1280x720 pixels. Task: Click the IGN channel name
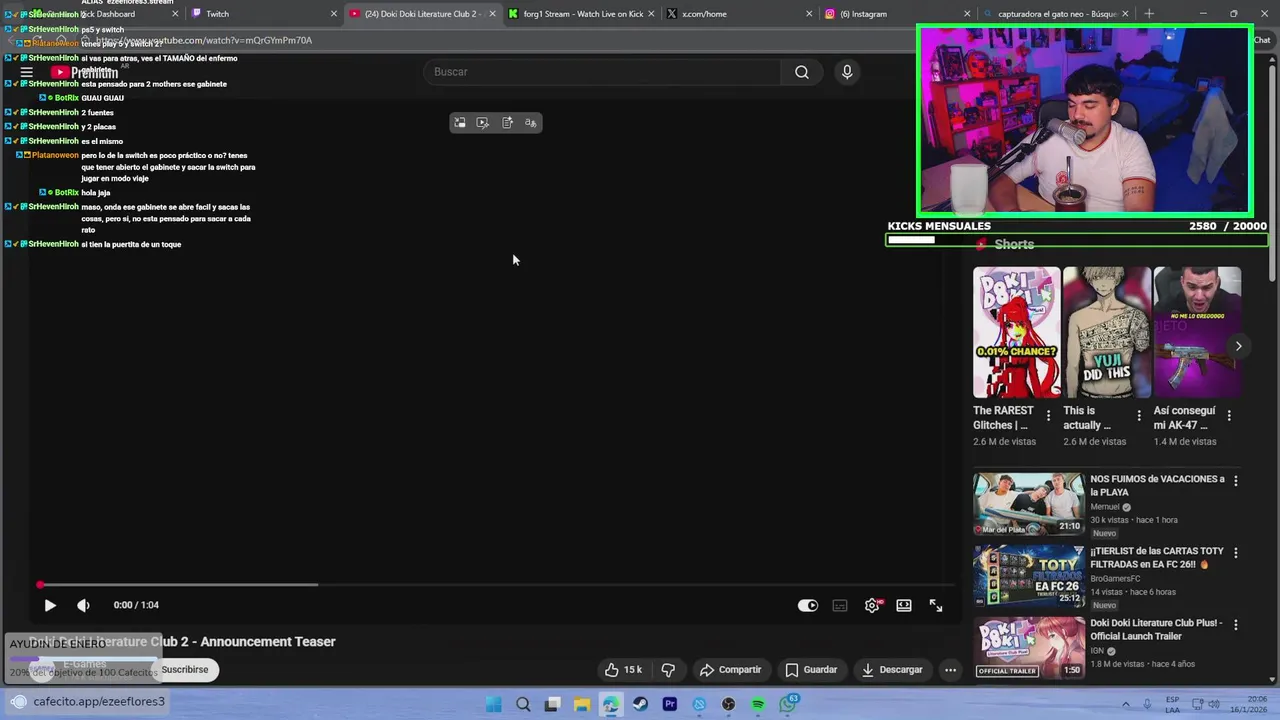tap(1096, 651)
